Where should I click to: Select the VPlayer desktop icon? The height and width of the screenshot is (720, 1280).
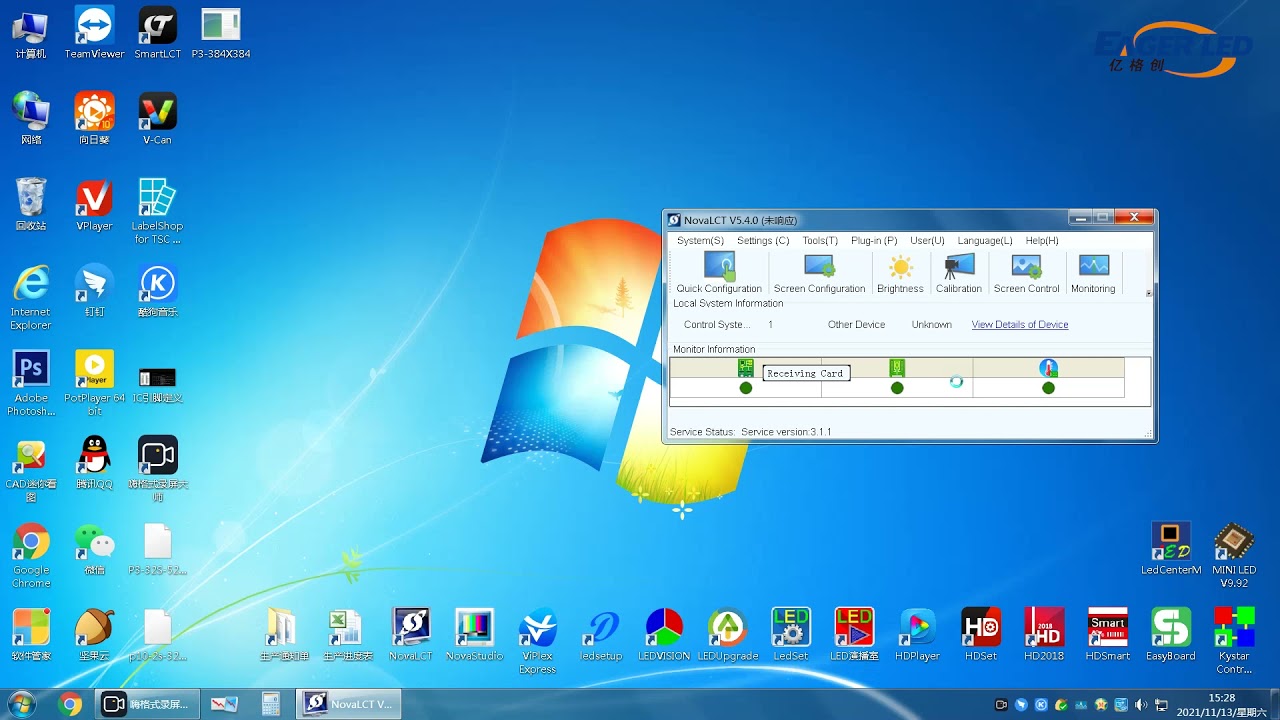[x=94, y=205]
